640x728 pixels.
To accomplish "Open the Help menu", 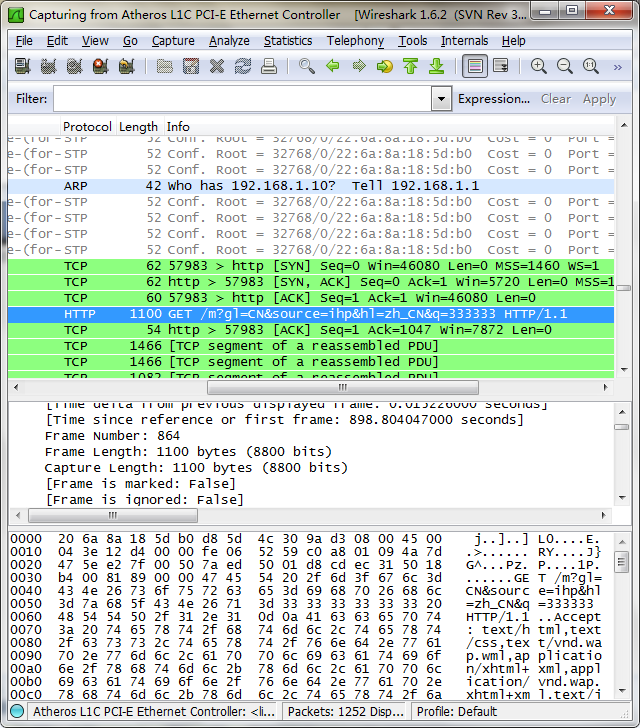I will tap(513, 41).
